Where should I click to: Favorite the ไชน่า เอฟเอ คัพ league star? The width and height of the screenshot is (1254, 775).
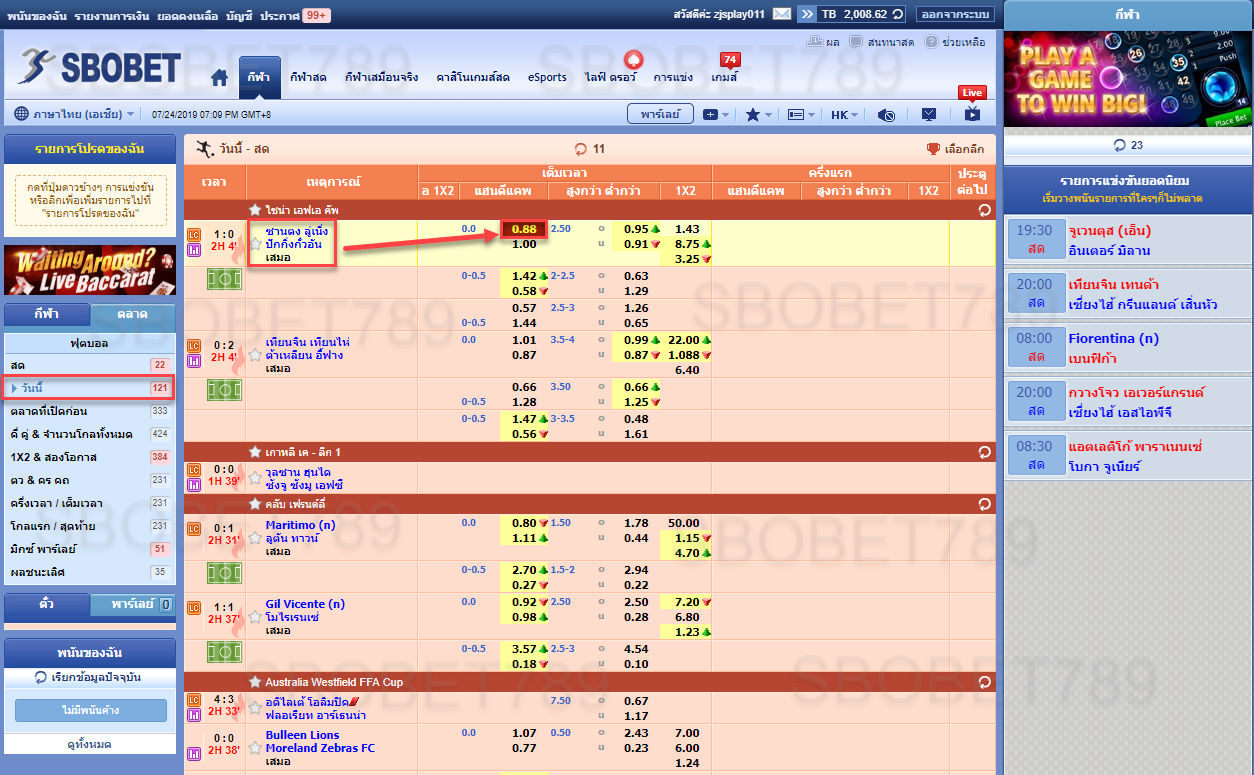[256, 210]
